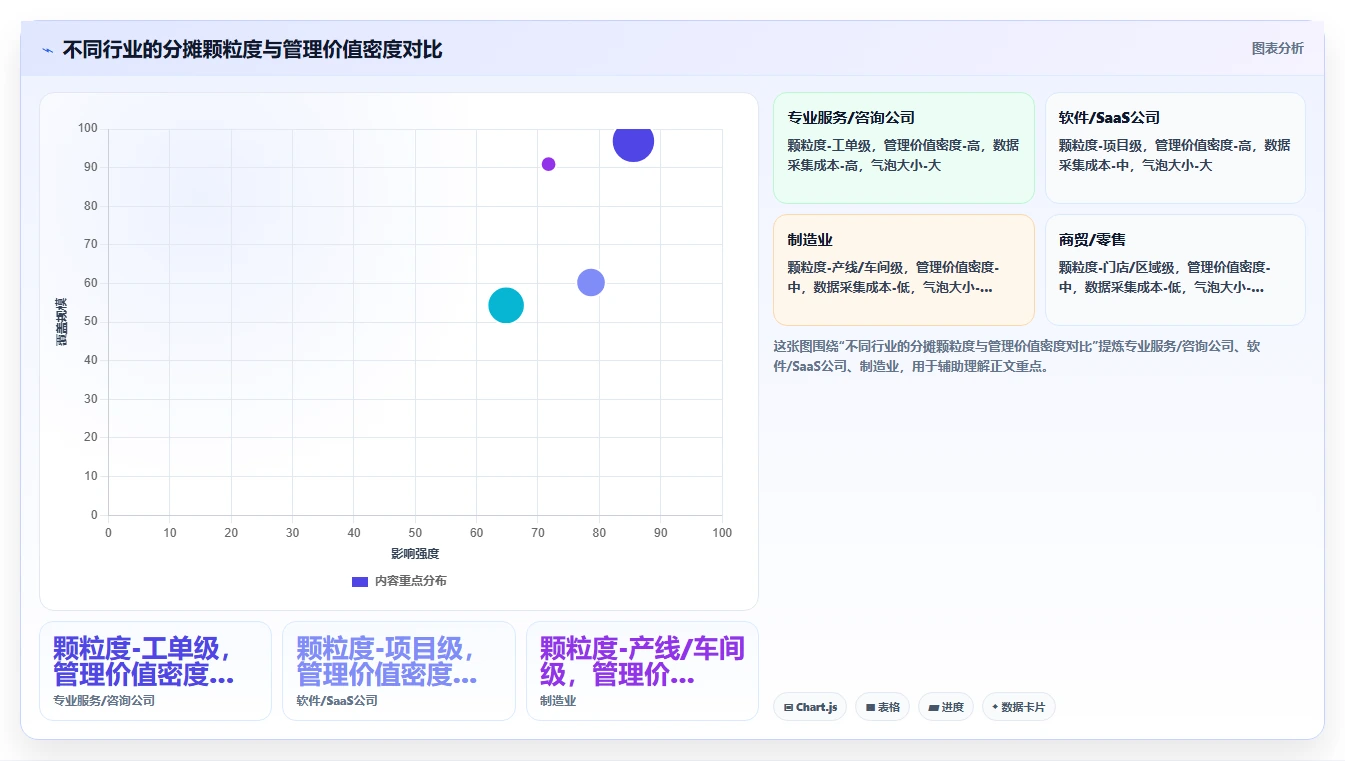Click the legend color box for 内容重点分布

(x=360, y=581)
